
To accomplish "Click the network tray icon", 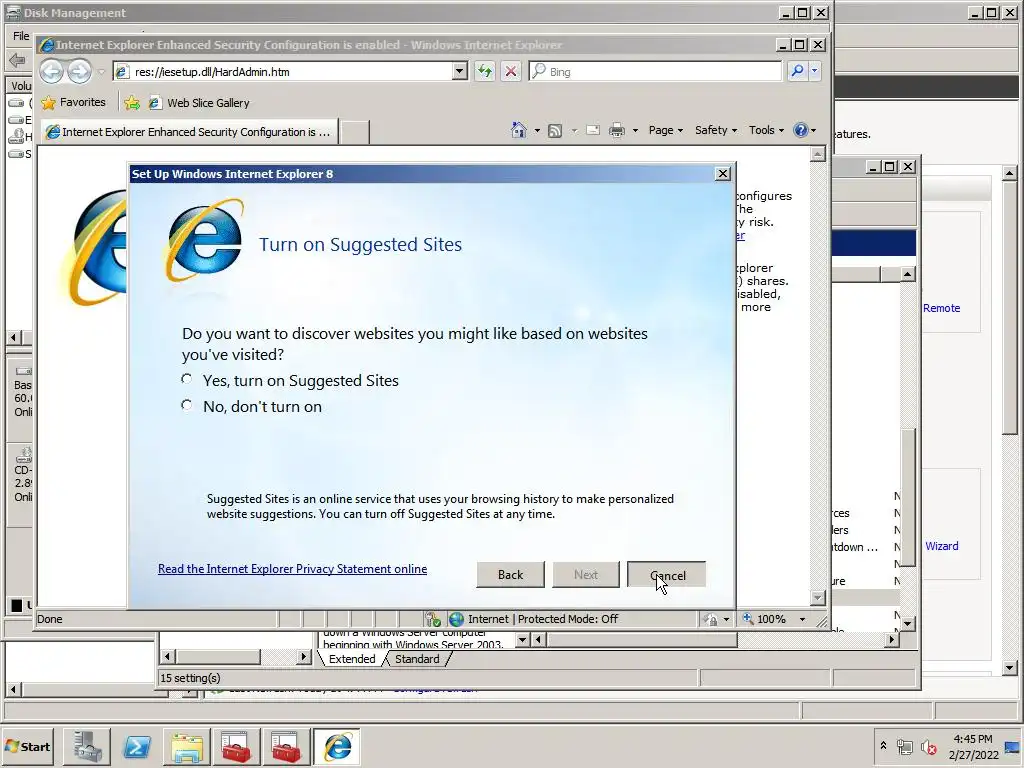I will 904,746.
